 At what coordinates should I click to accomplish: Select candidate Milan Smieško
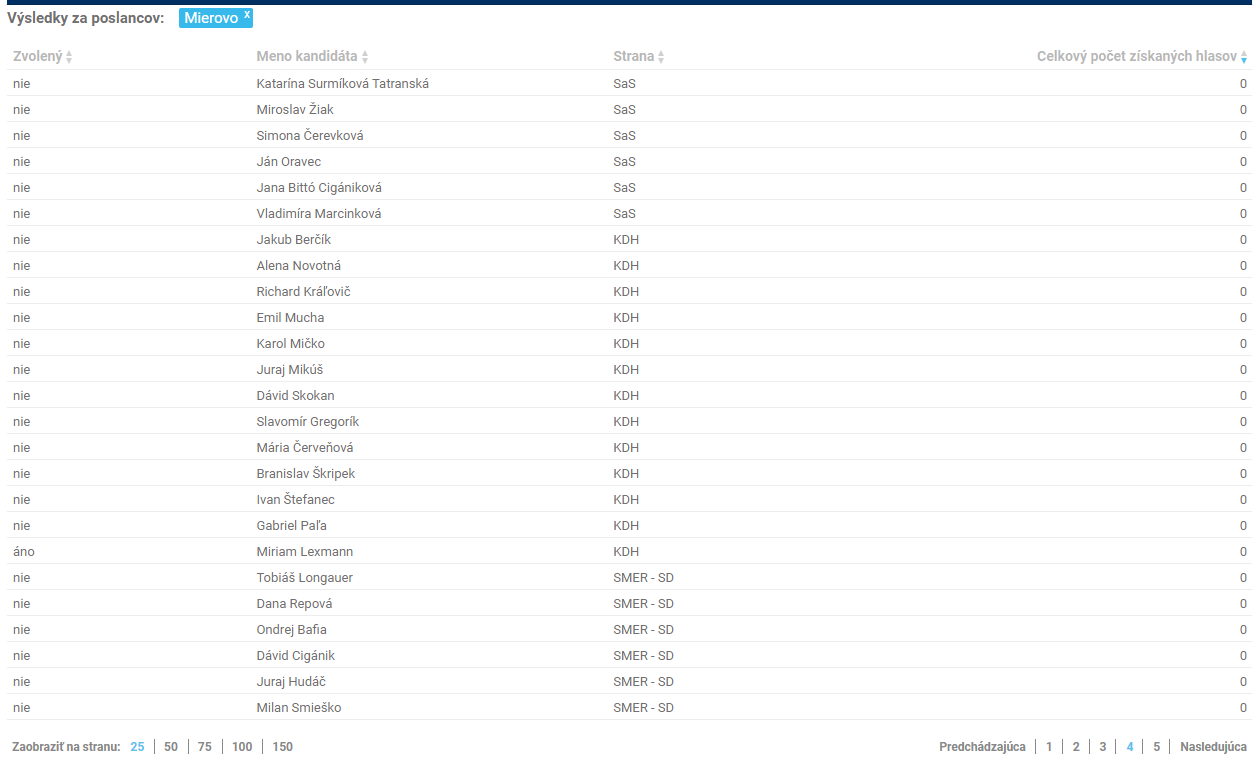pyautogui.click(x=300, y=708)
